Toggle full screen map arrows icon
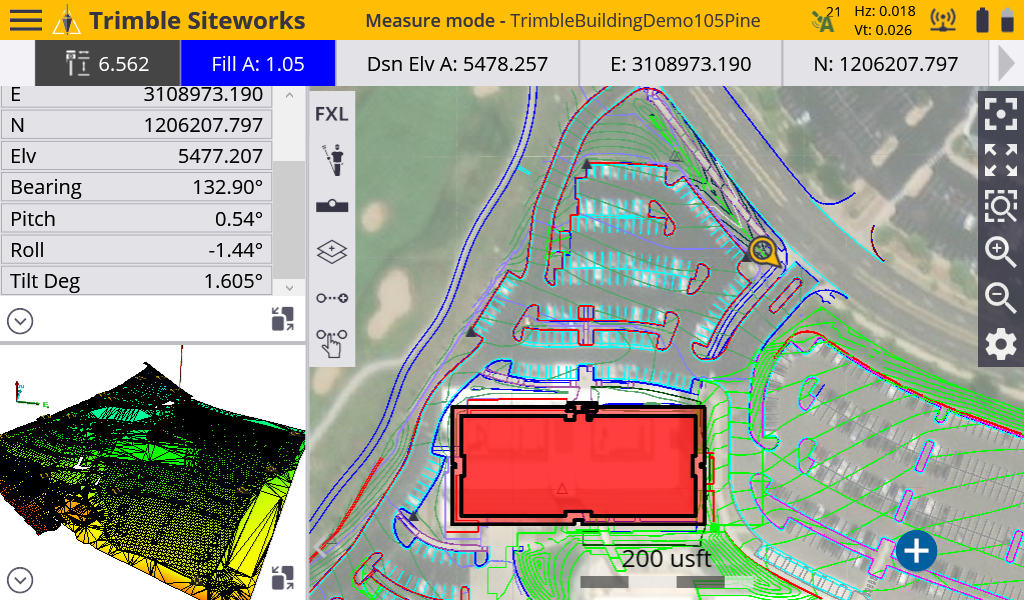Image resolution: width=1024 pixels, height=600 pixels. pos(1000,161)
